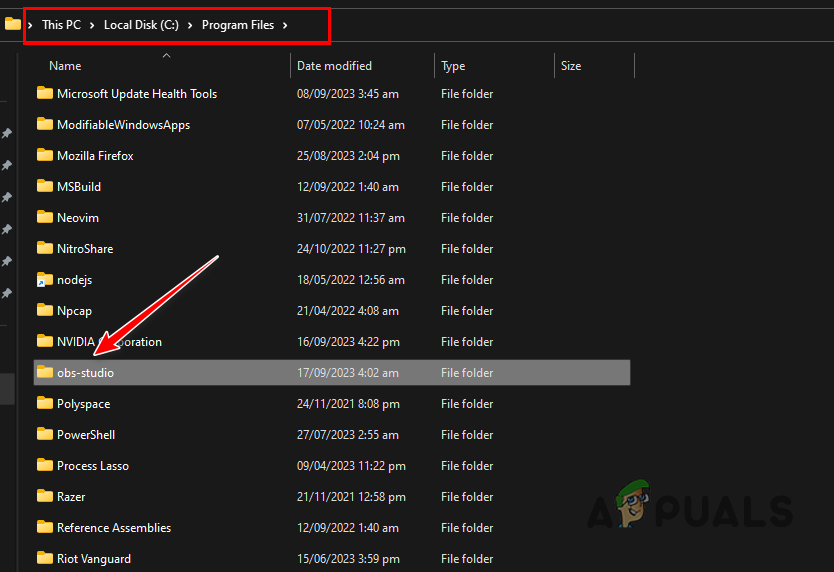Select the Razer folder name
The height and width of the screenshot is (572, 834).
tap(71, 496)
